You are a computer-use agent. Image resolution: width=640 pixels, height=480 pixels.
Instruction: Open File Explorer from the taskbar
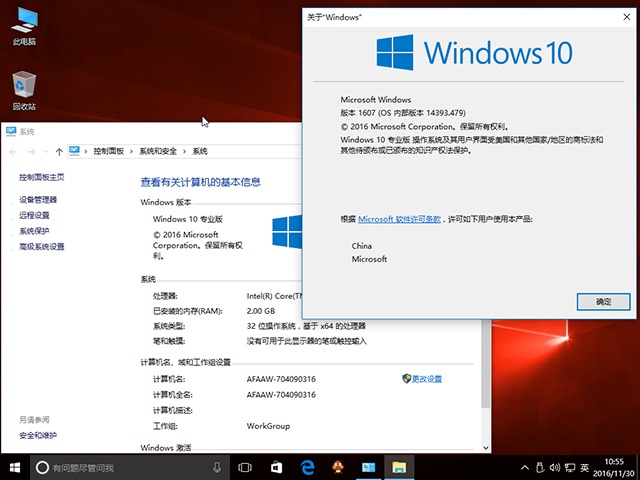click(x=398, y=467)
